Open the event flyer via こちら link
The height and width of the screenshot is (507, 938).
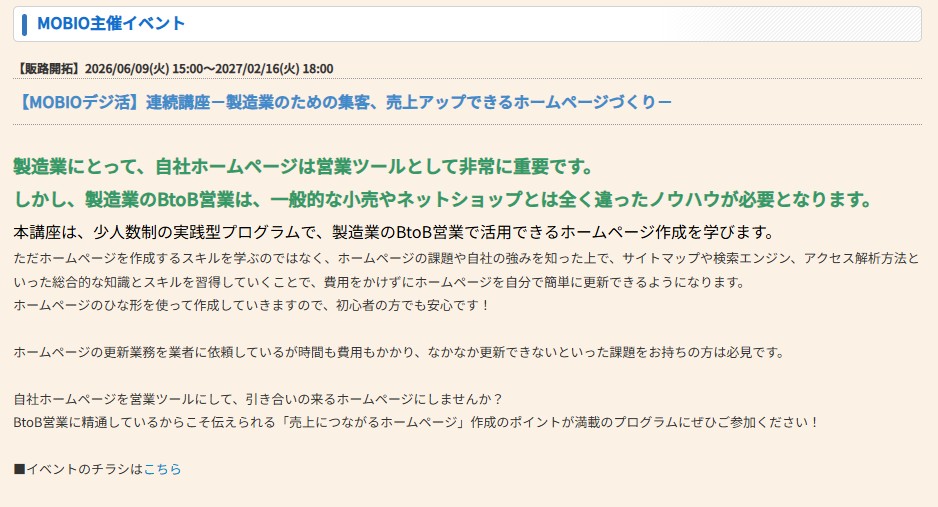(x=162, y=469)
